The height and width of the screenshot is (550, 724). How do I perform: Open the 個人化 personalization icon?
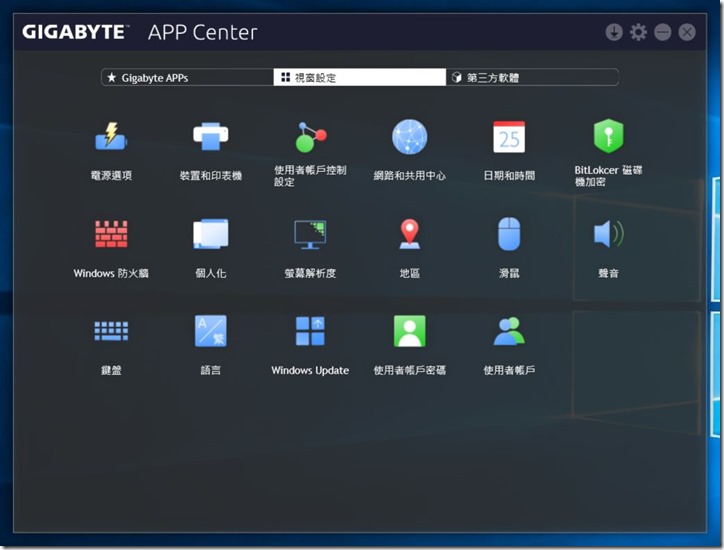[x=211, y=234]
